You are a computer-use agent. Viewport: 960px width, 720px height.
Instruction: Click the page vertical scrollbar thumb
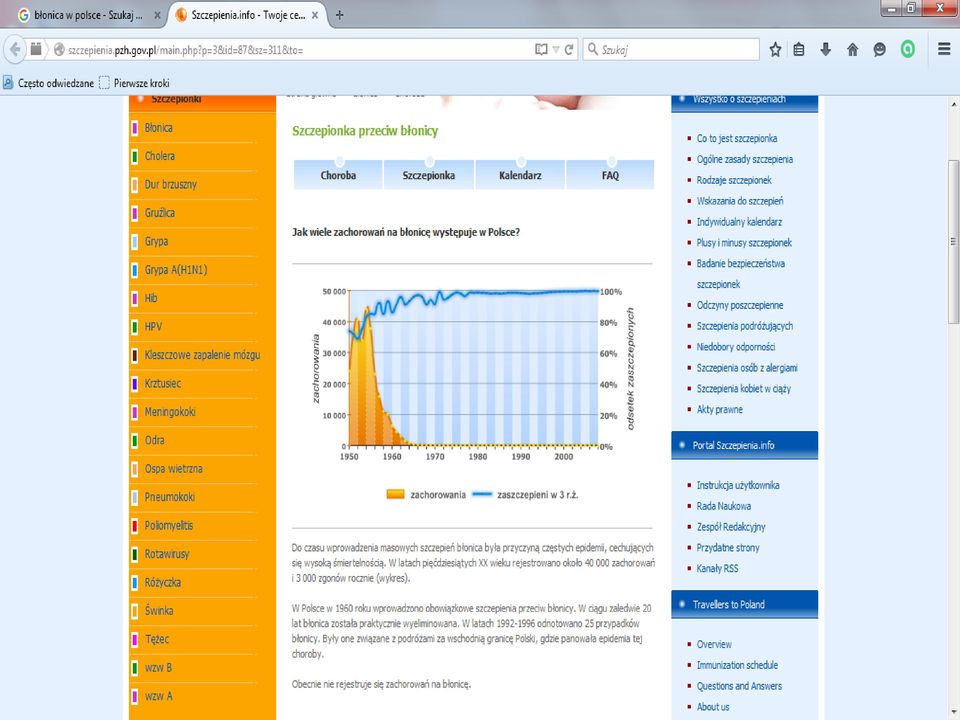953,242
